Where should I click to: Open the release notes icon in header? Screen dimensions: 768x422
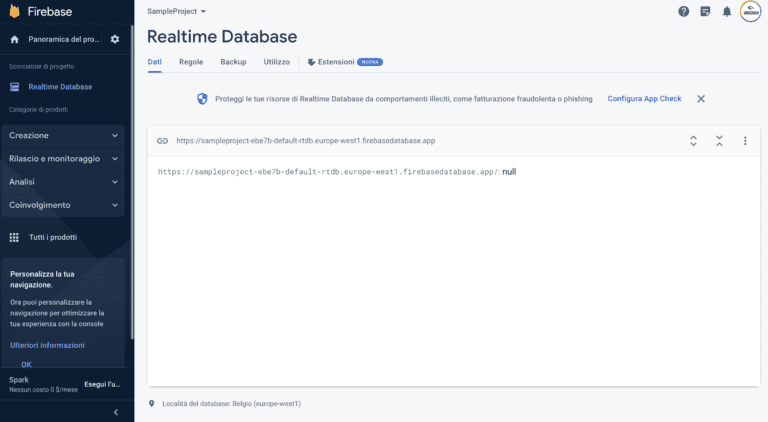click(x=705, y=11)
